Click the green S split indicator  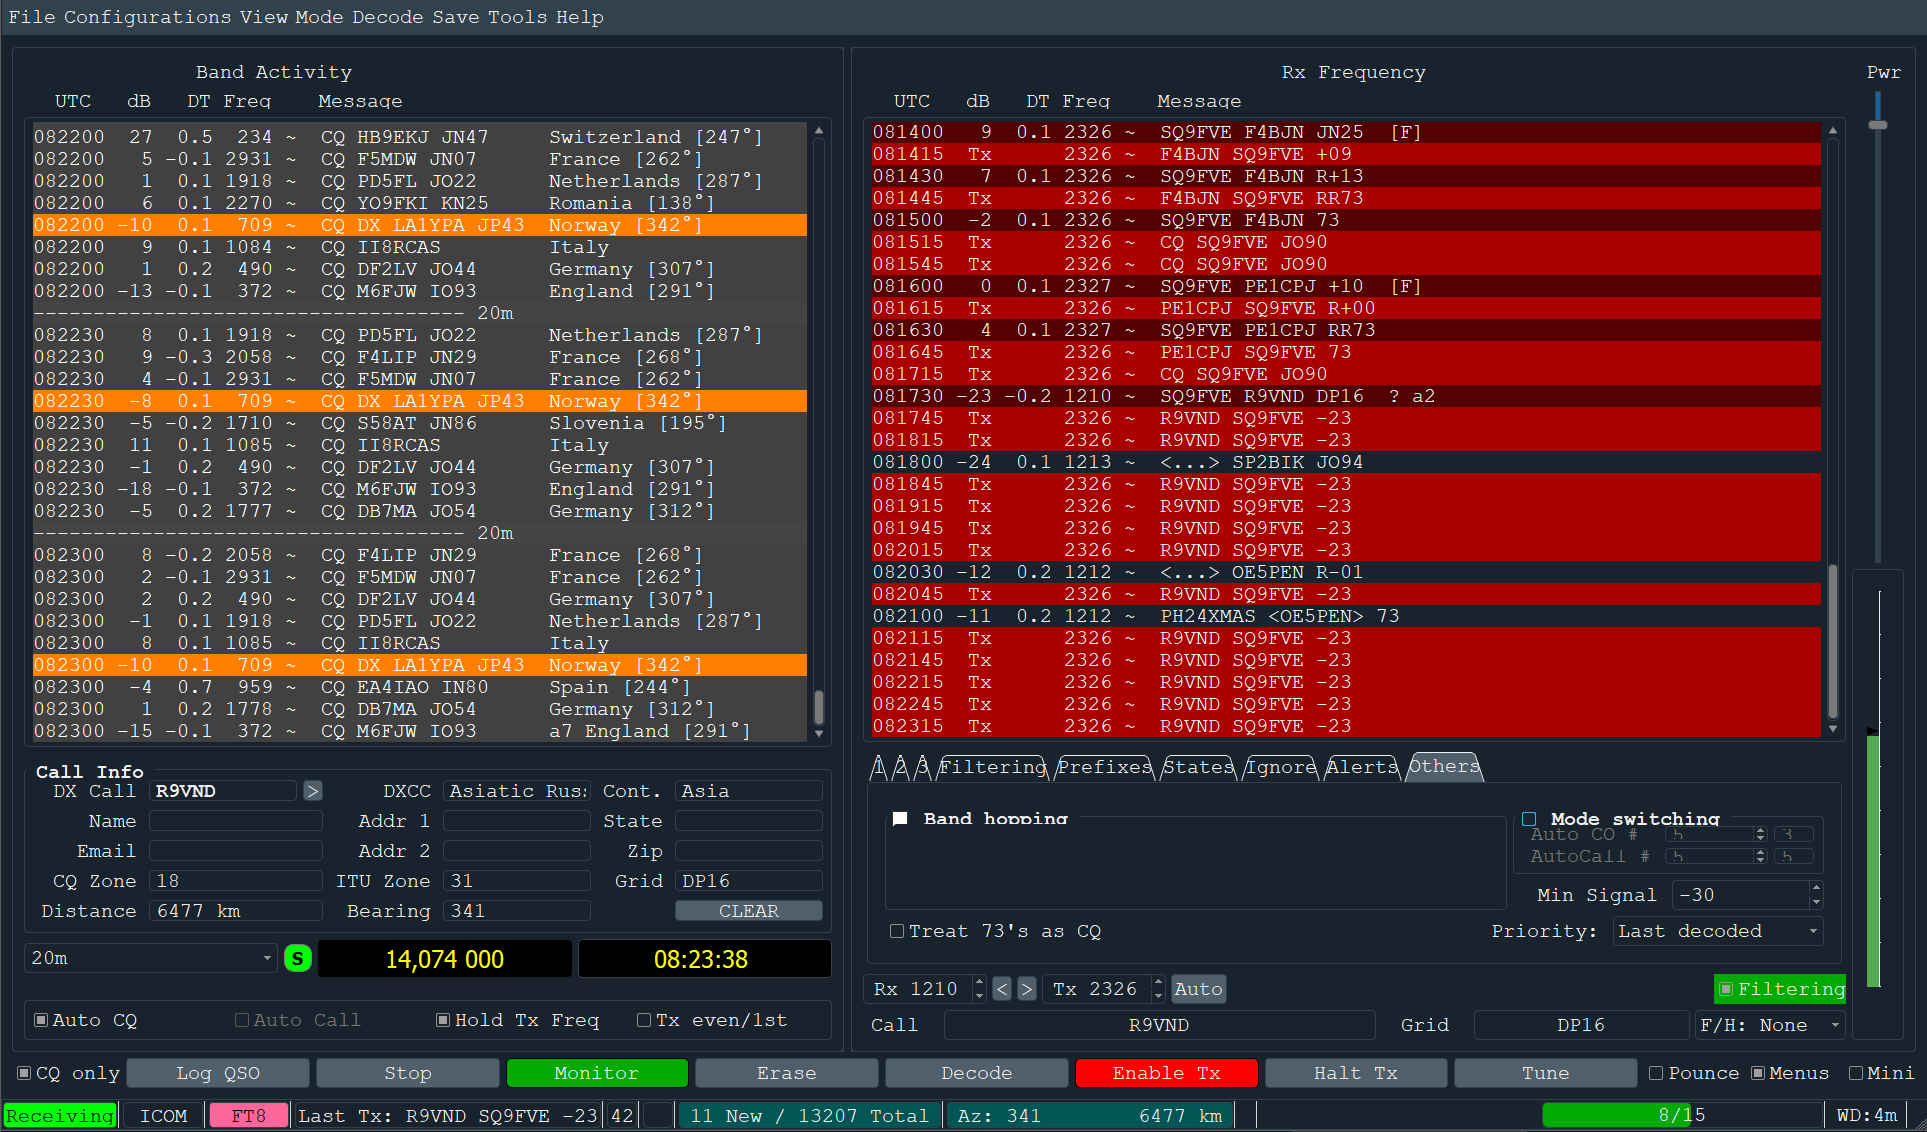click(x=297, y=958)
